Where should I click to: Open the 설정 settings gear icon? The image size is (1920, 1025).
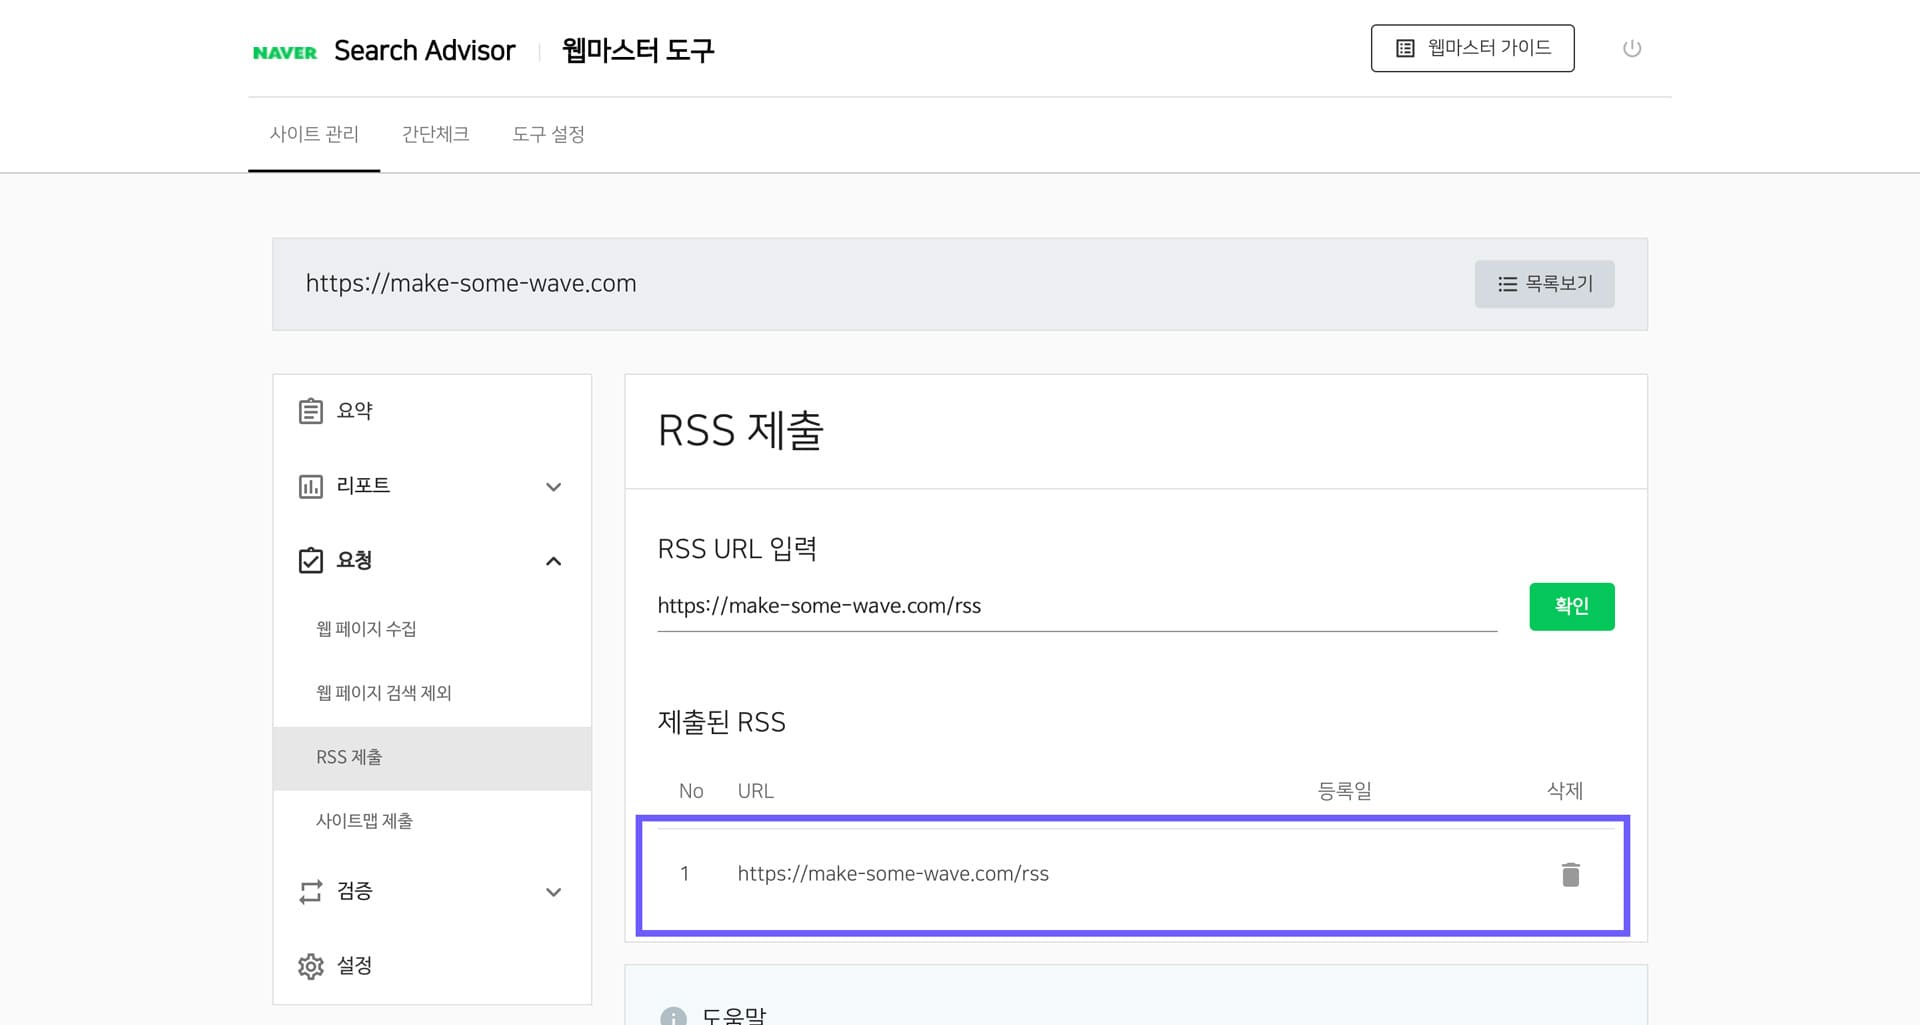[310, 965]
